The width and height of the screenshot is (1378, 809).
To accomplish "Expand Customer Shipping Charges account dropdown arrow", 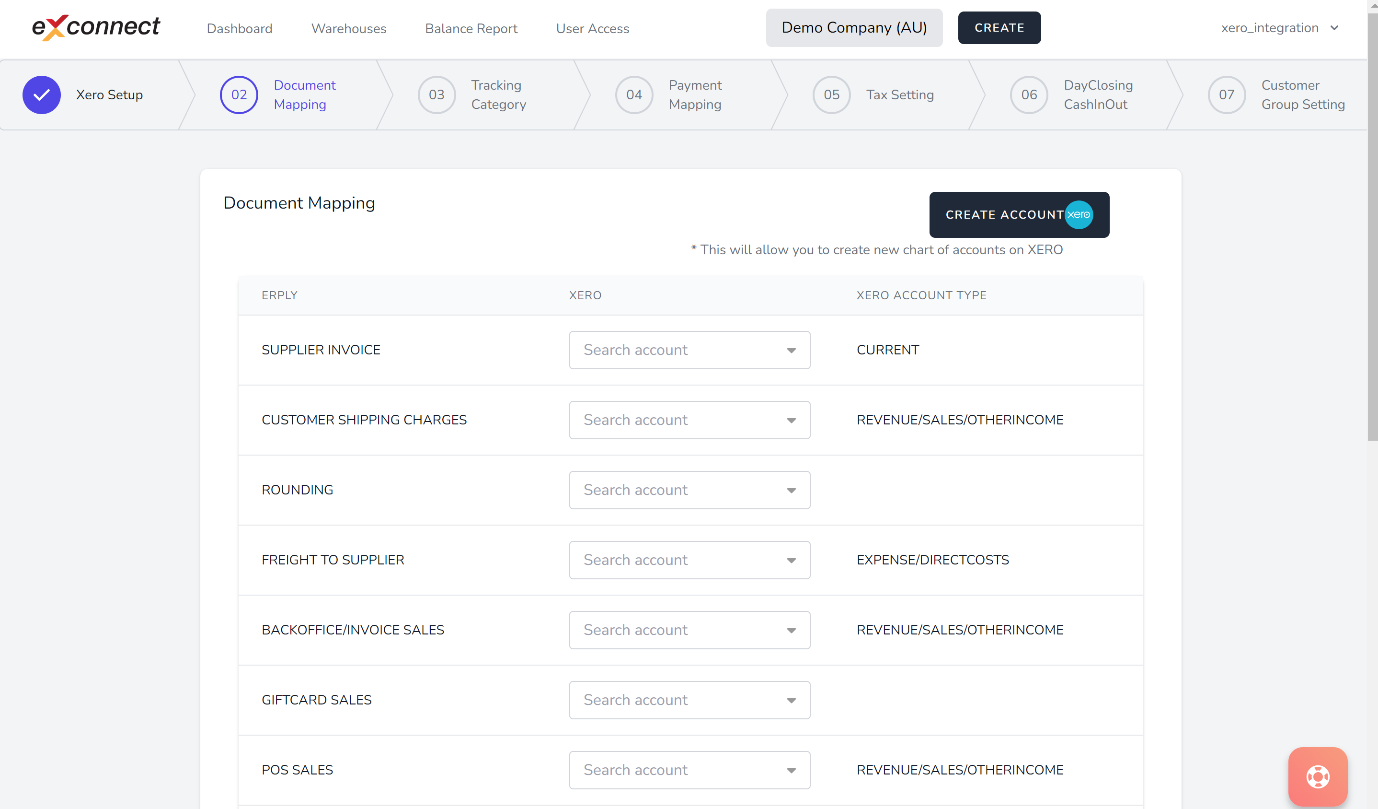I will tap(791, 420).
